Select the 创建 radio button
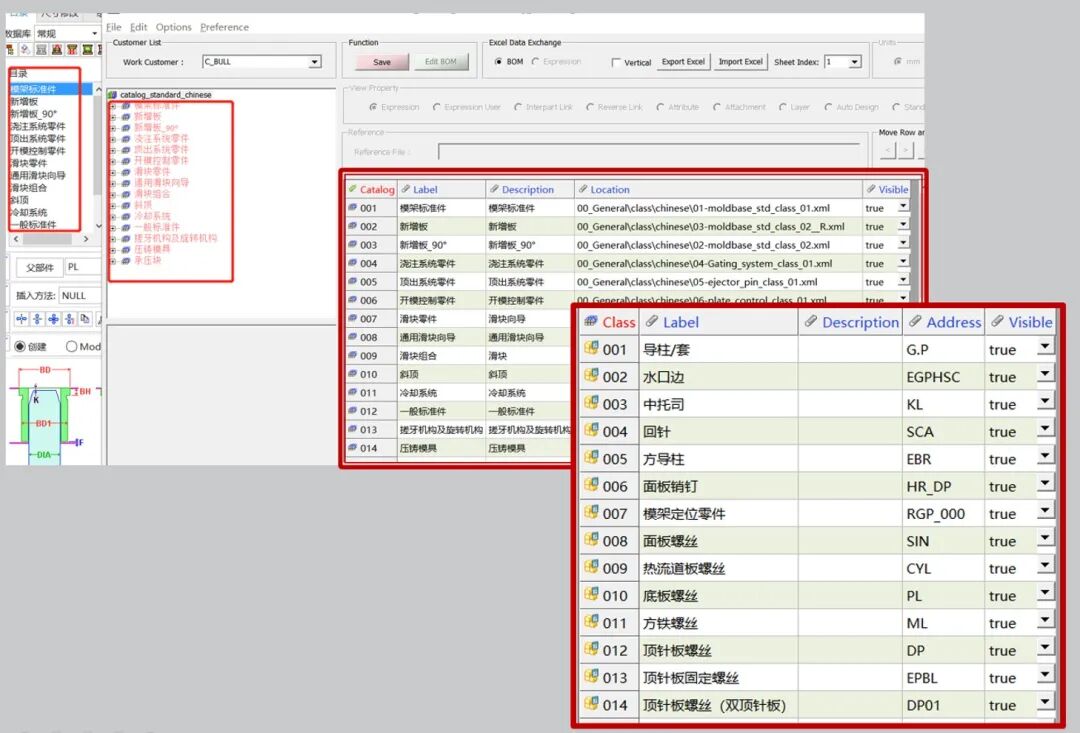 click(x=20, y=347)
